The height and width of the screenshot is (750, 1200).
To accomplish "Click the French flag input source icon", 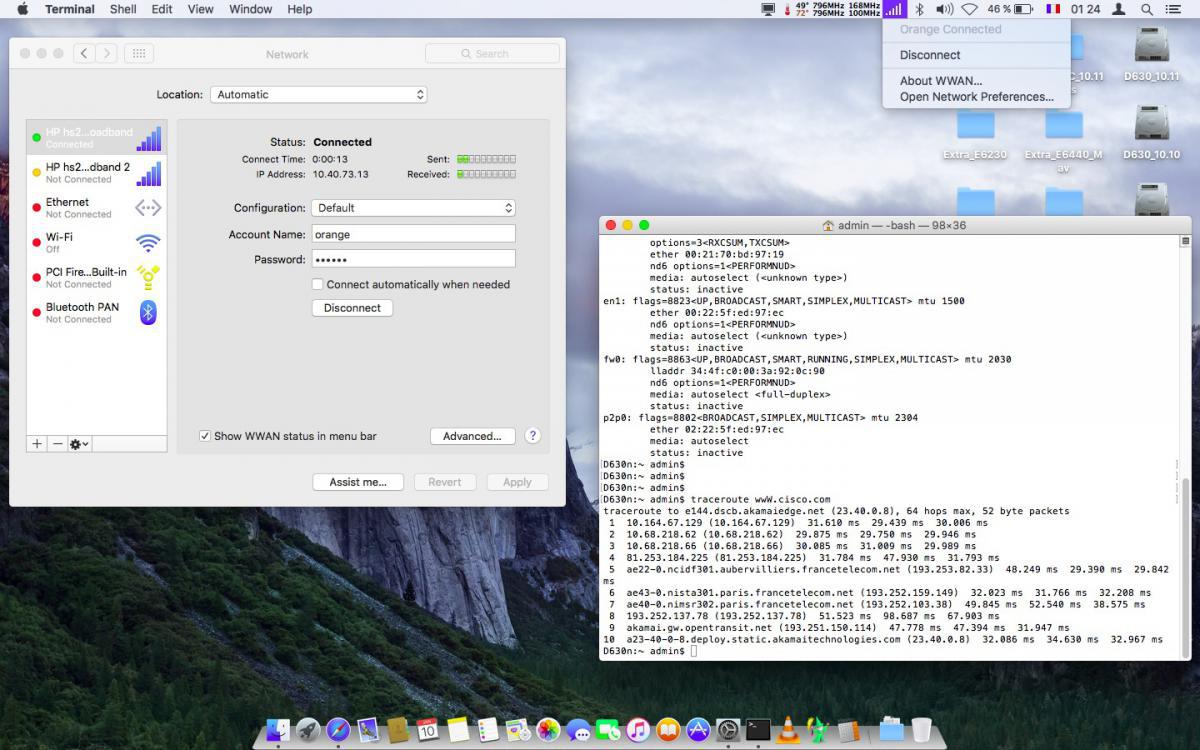I will coord(1053,9).
